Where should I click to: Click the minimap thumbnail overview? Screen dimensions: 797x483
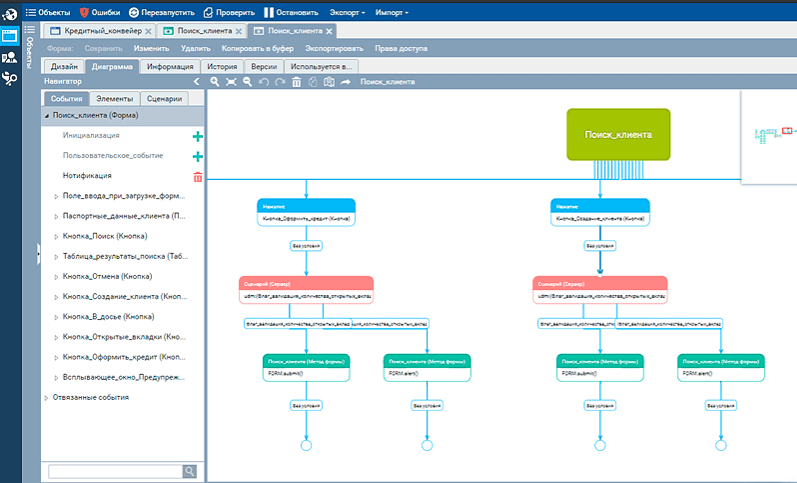[770, 137]
